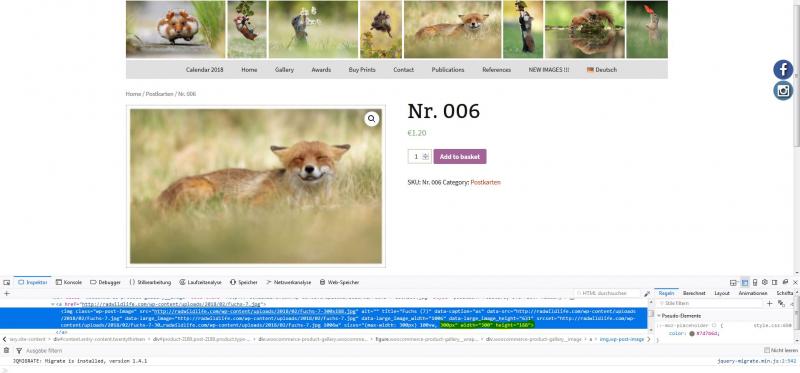Switch to the Konsole tab

(69, 282)
